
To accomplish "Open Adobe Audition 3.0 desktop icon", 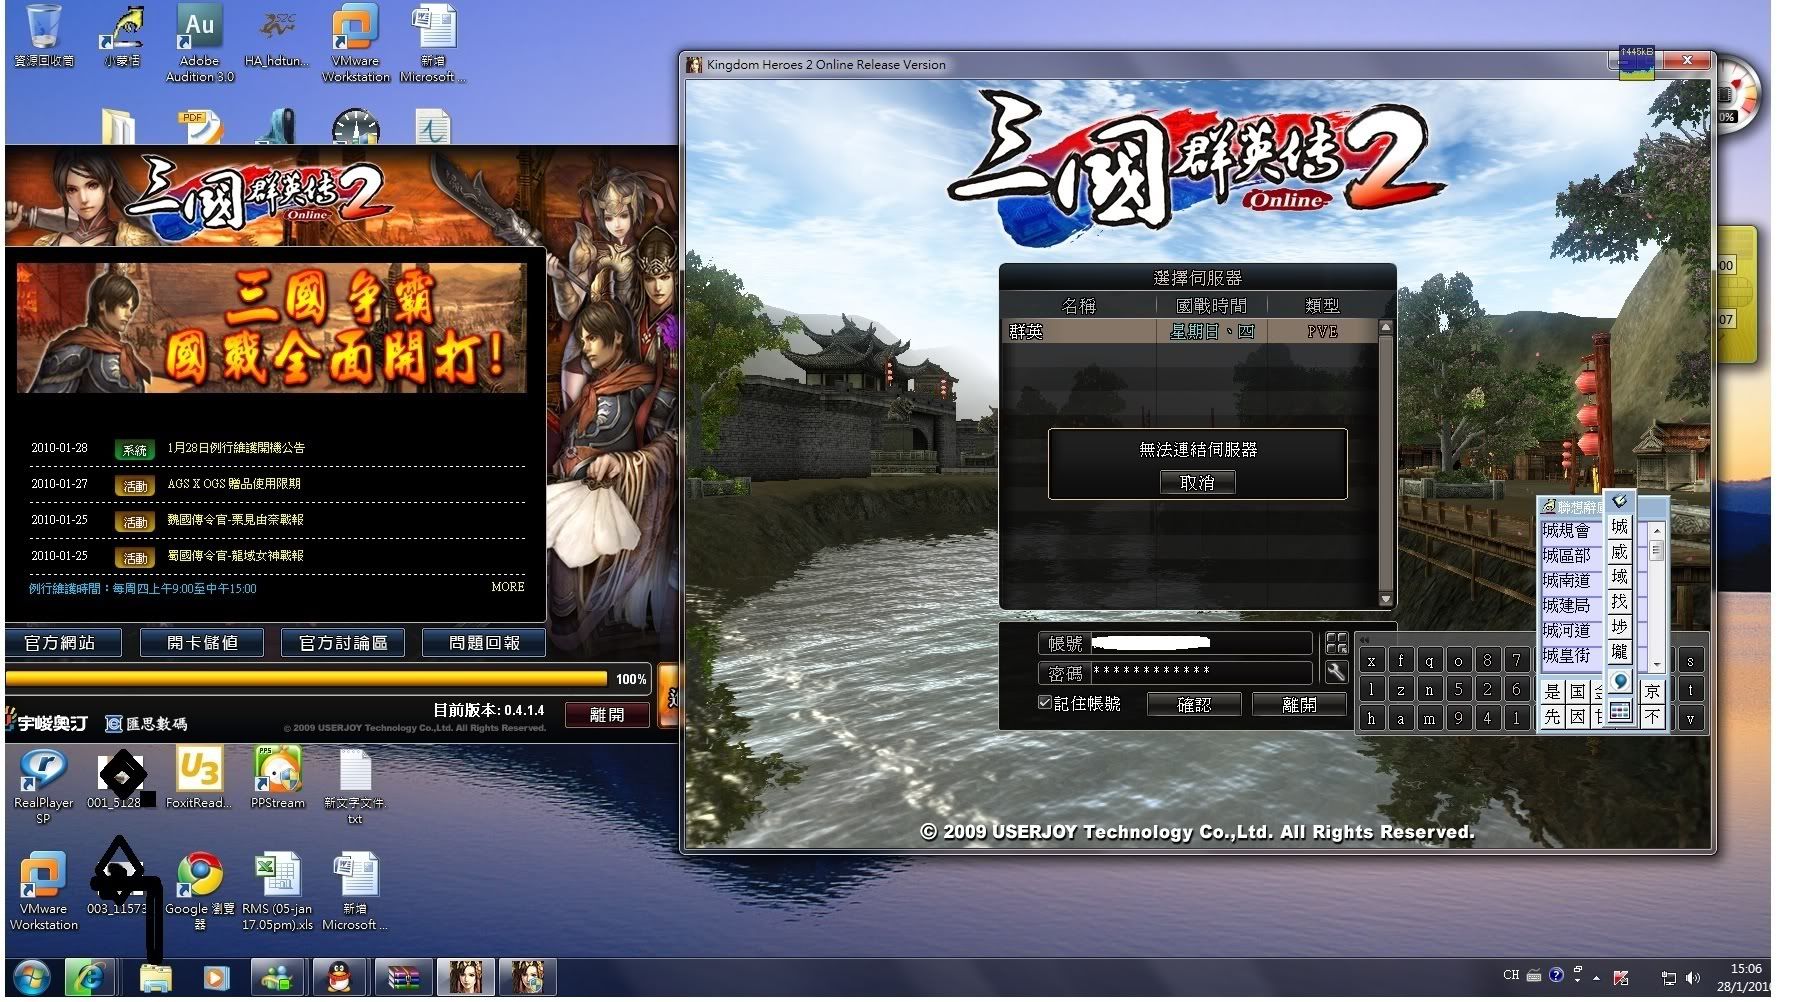I will [x=200, y=42].
